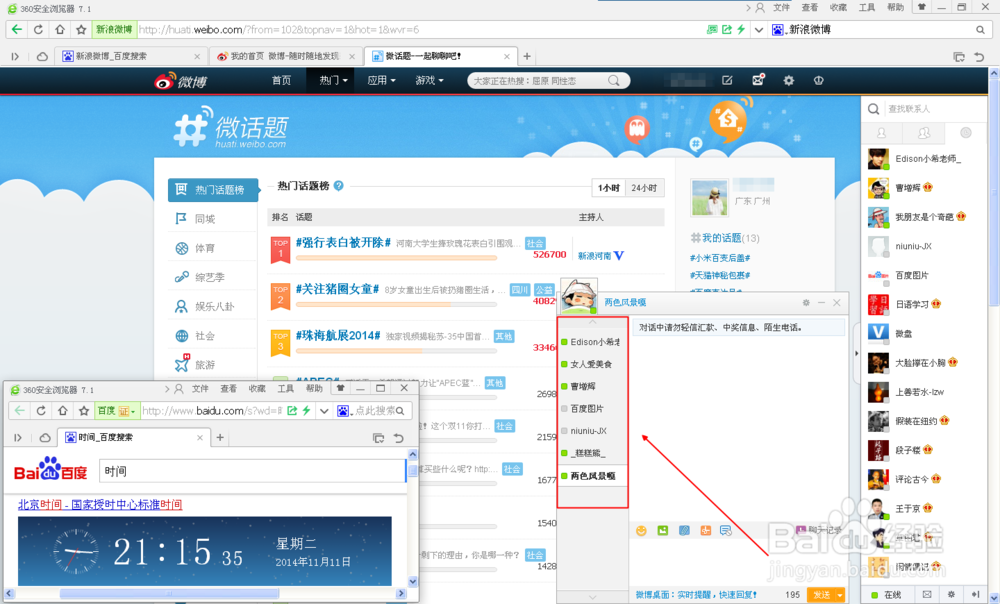Check Weibo messages via the envelope icon
Screen dimensions: 1000x604
pyautogui.click(x=758, y=79)
